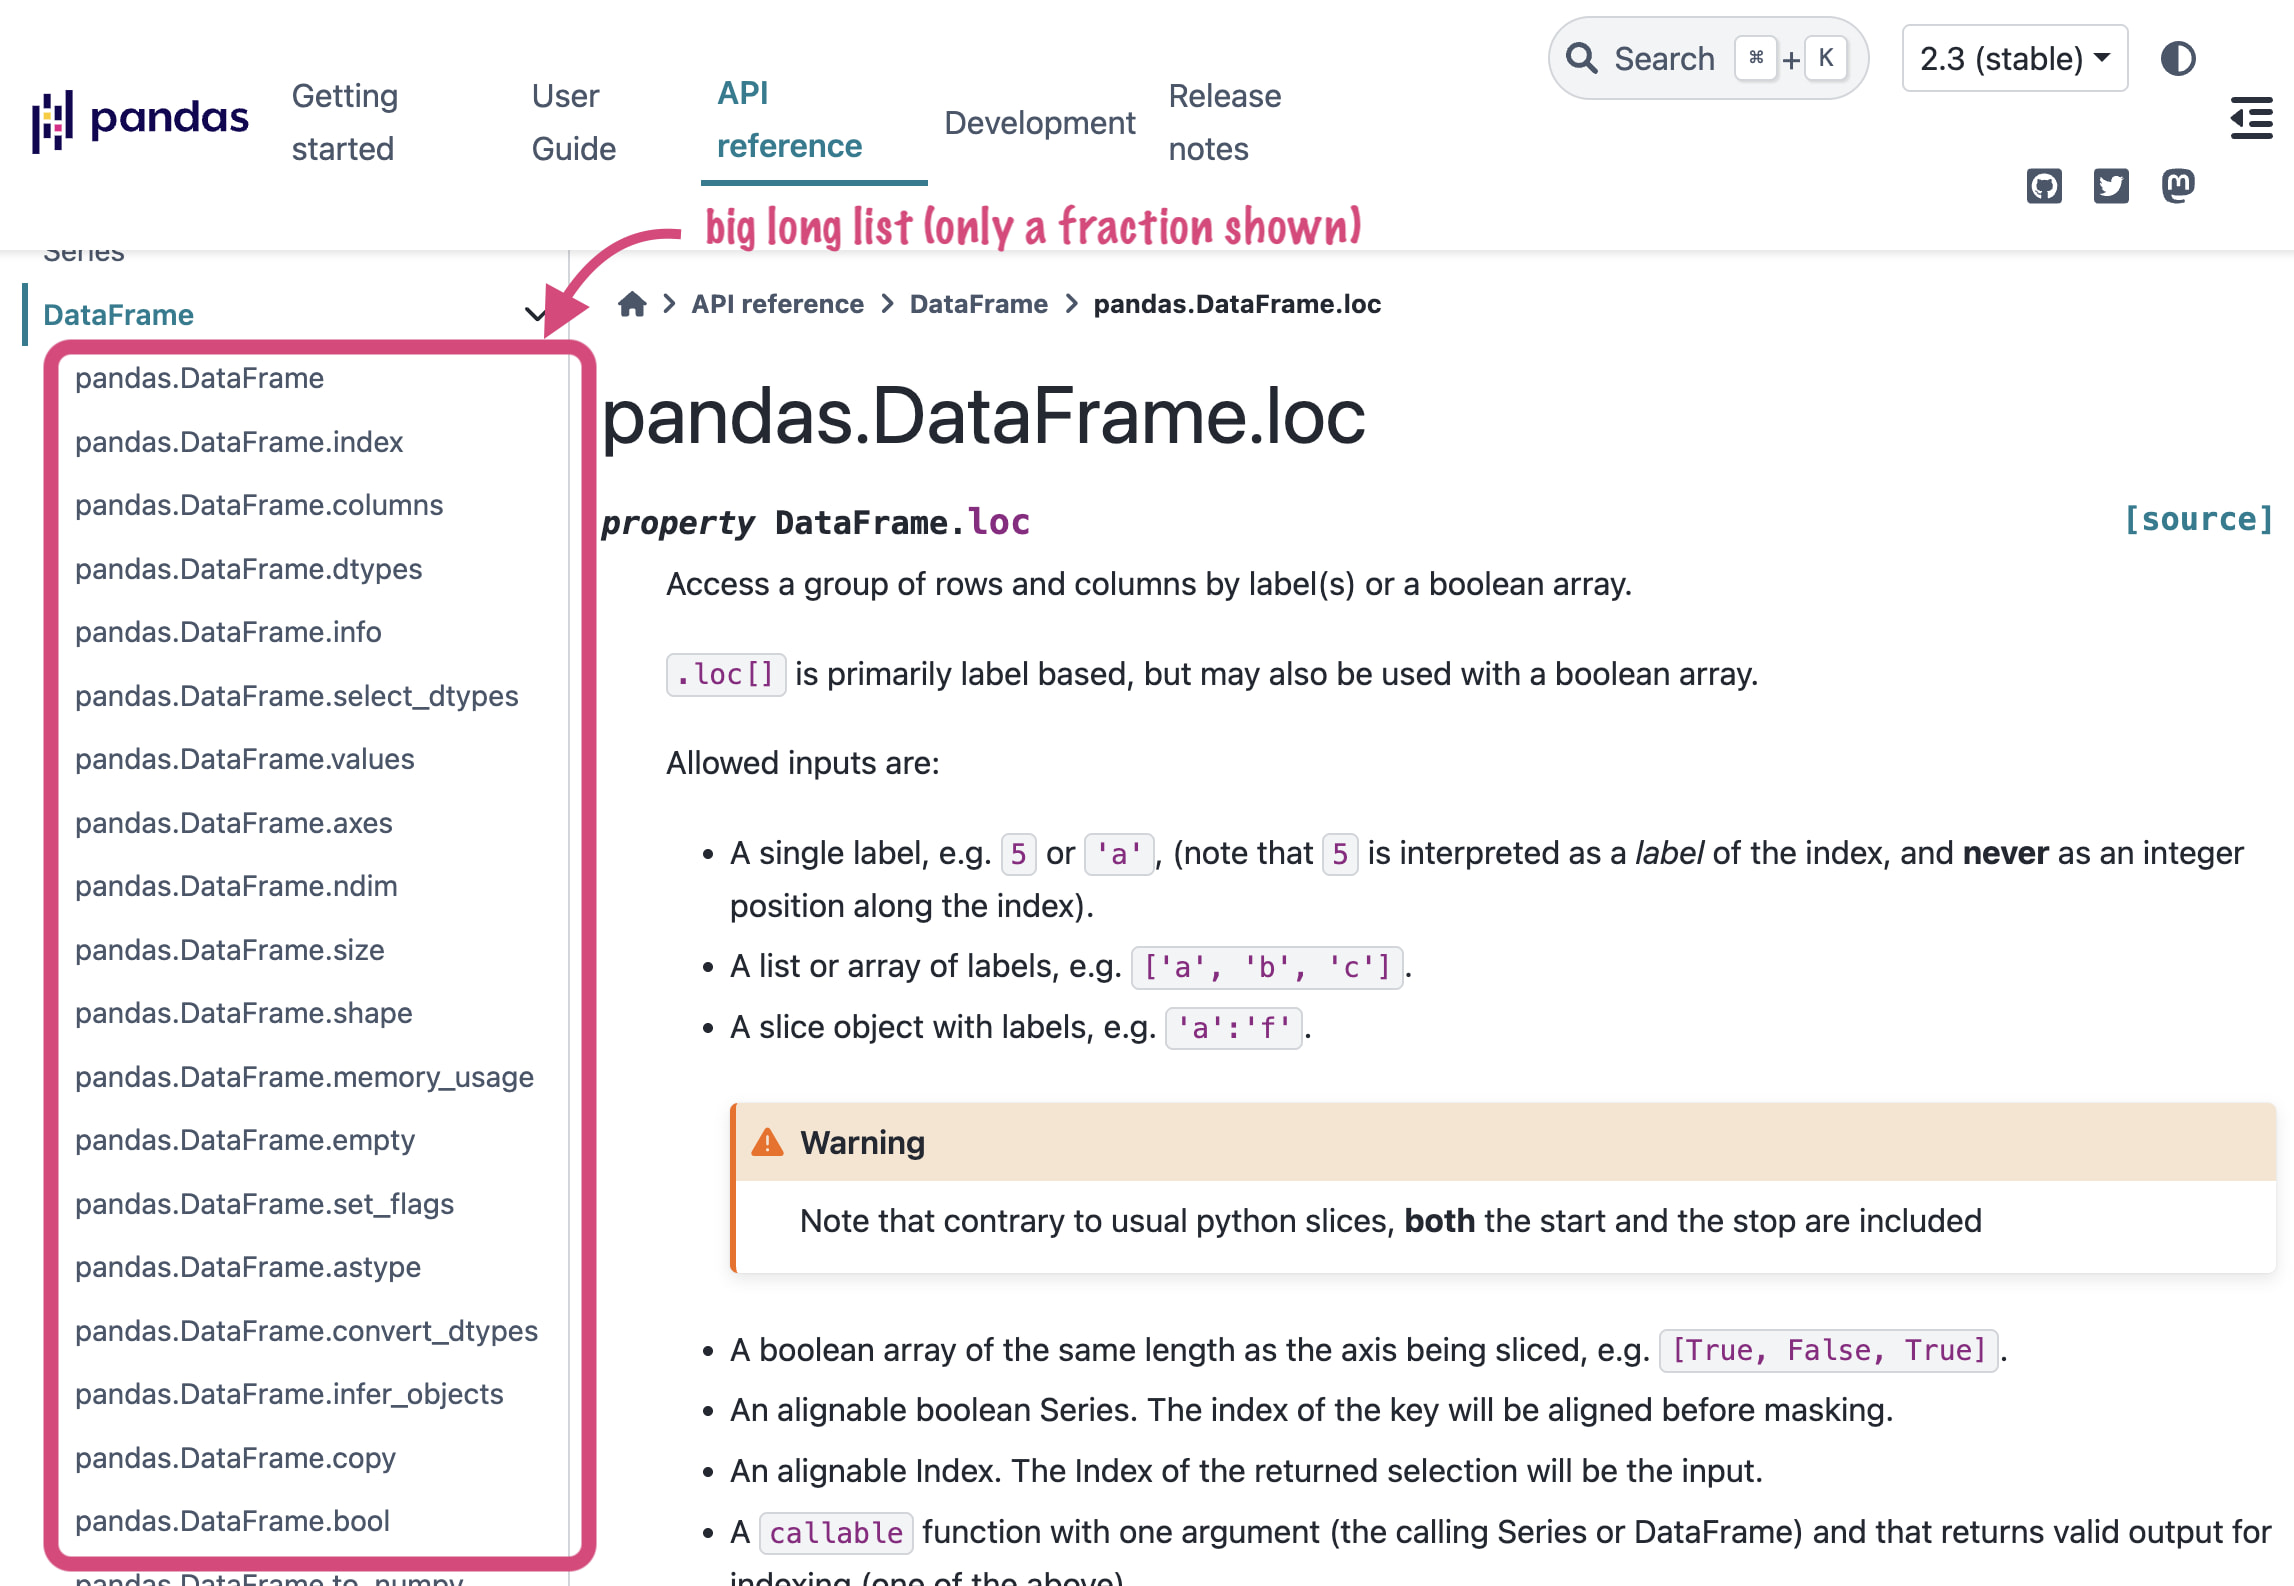Open the Twitter icon link
This screenshot has height=1586, width=2294.
click(x=2110, y=186)
